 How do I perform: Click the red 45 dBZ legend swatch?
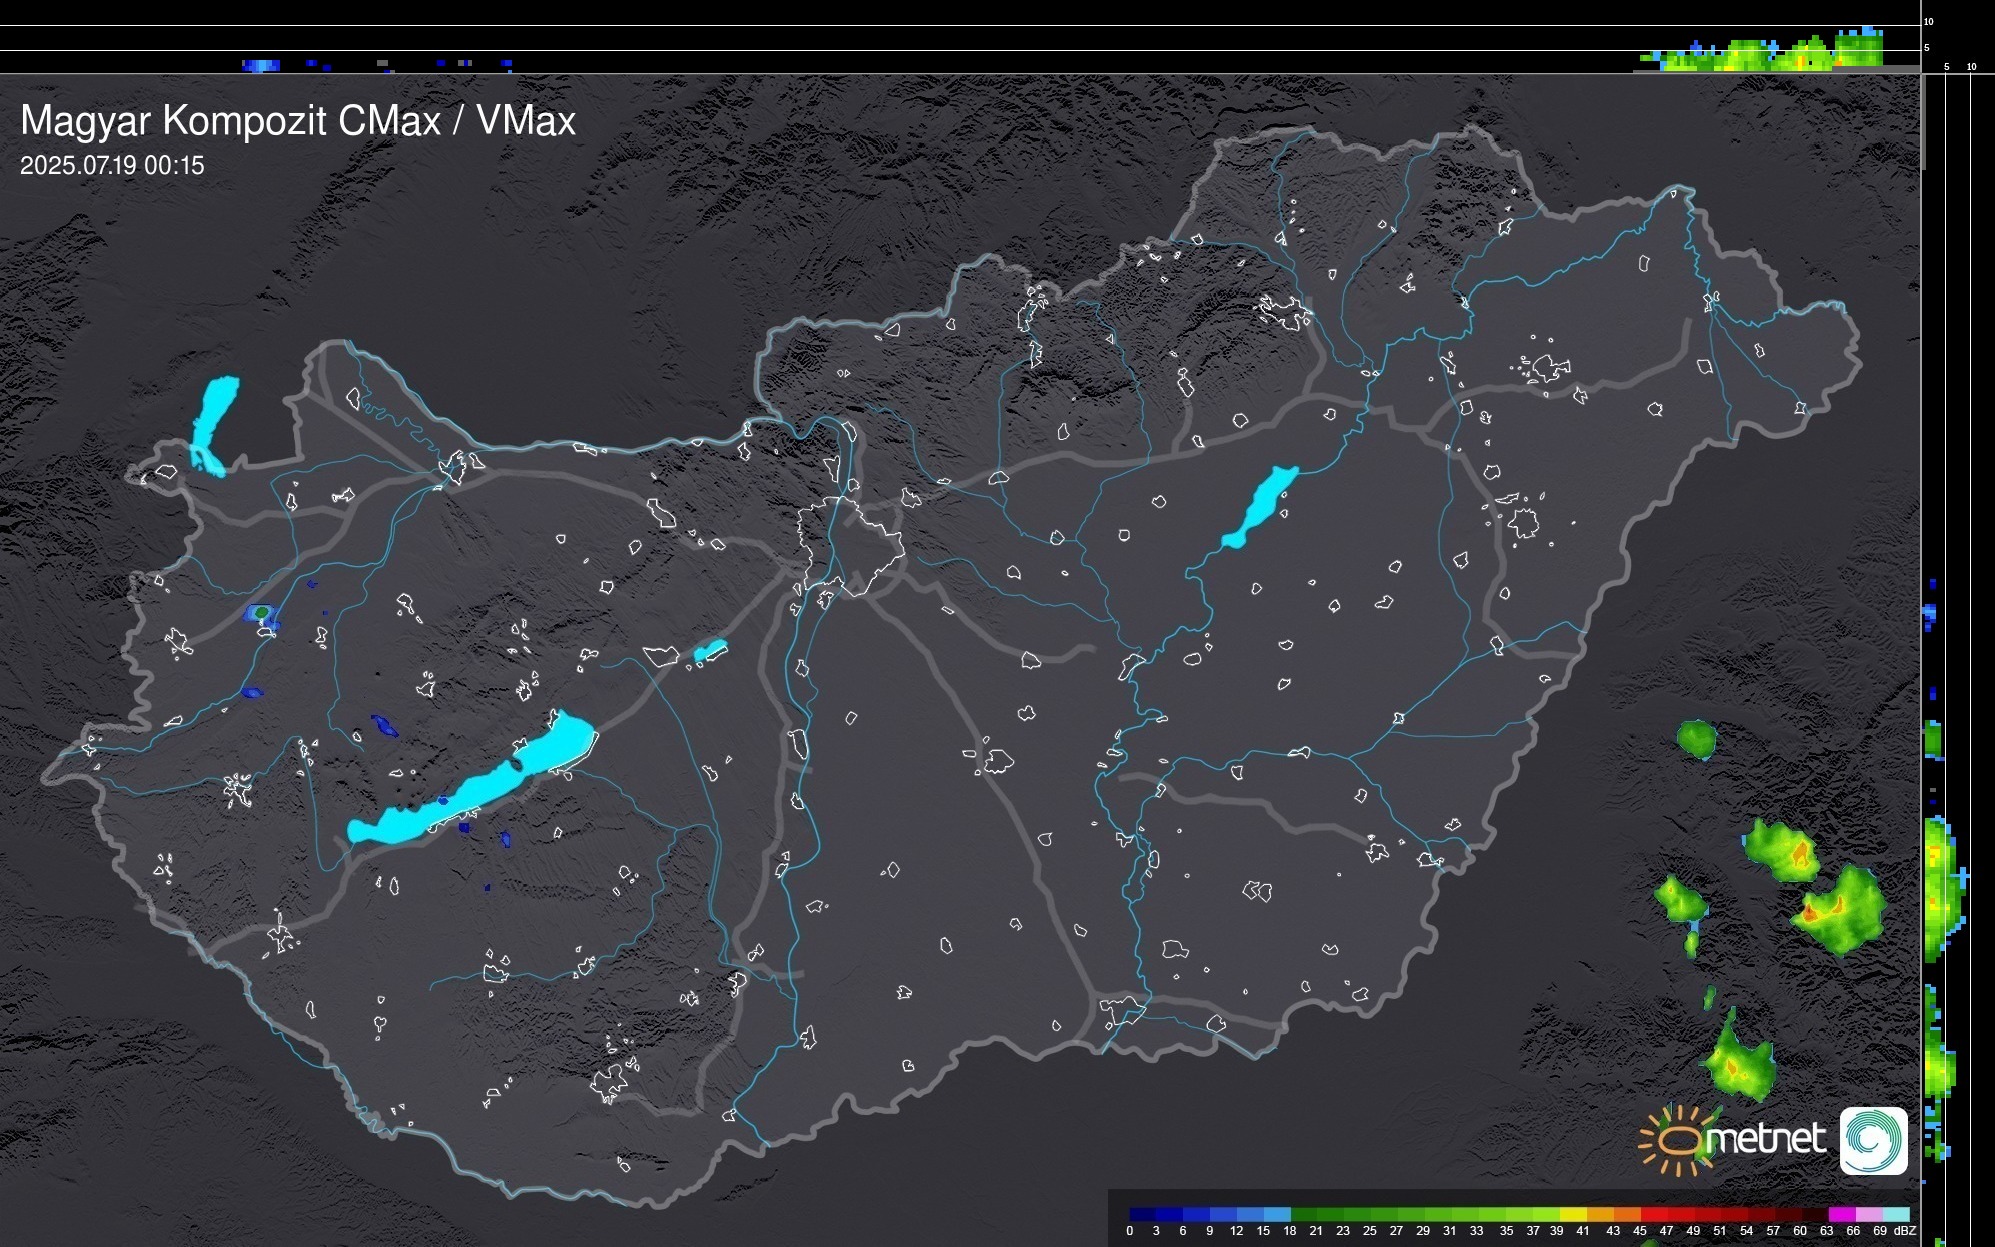(1653, 1214)
